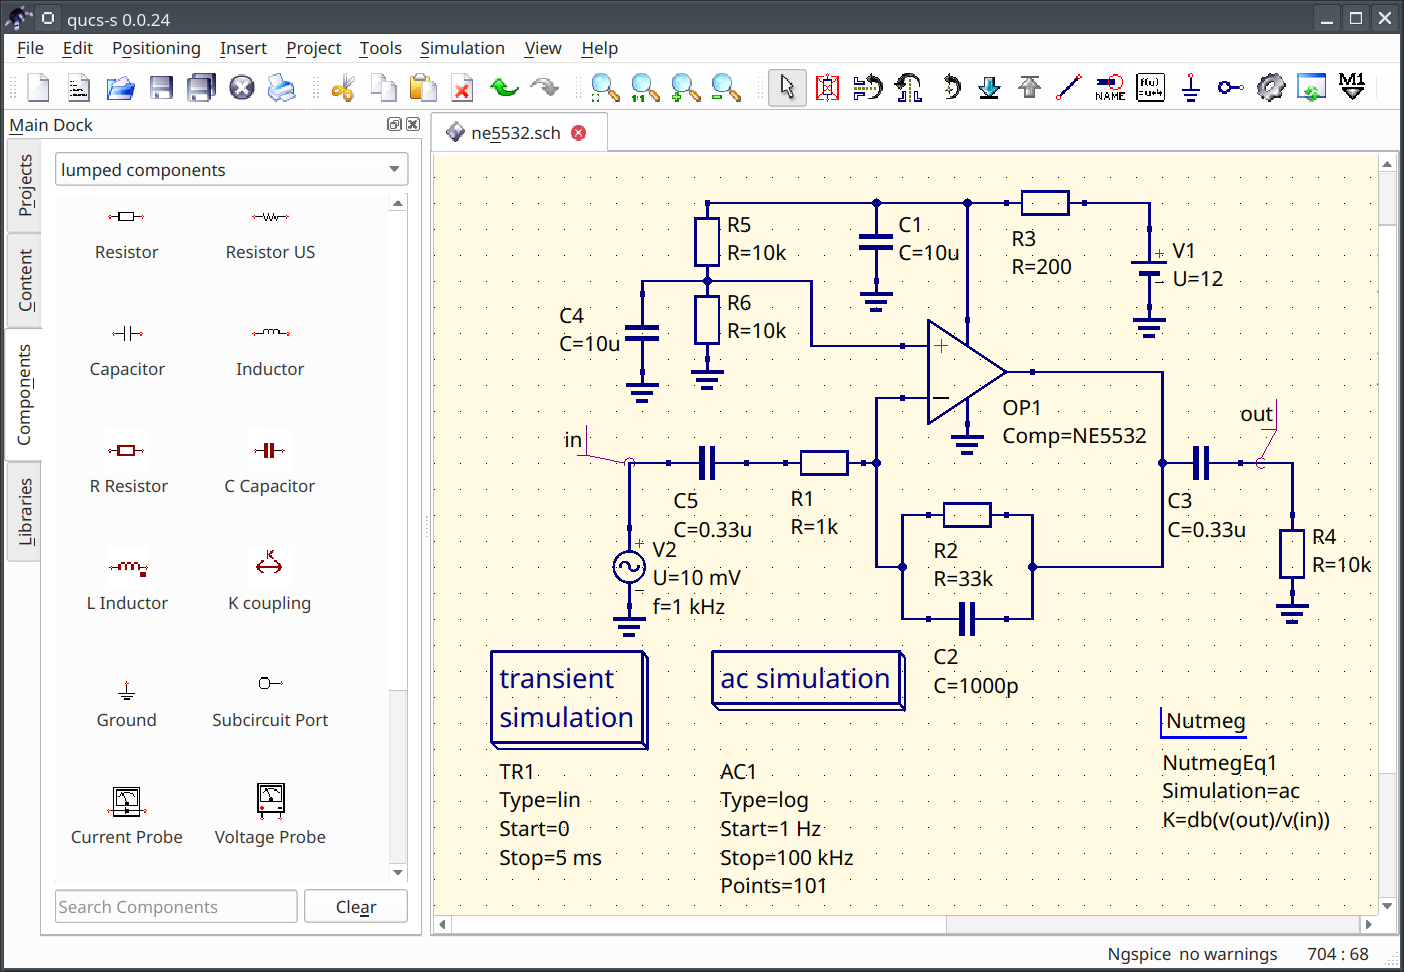Viewport: 1404px width, 972px height.
Task: Click the Simulate gear icon
Action: coord(1271,88)
